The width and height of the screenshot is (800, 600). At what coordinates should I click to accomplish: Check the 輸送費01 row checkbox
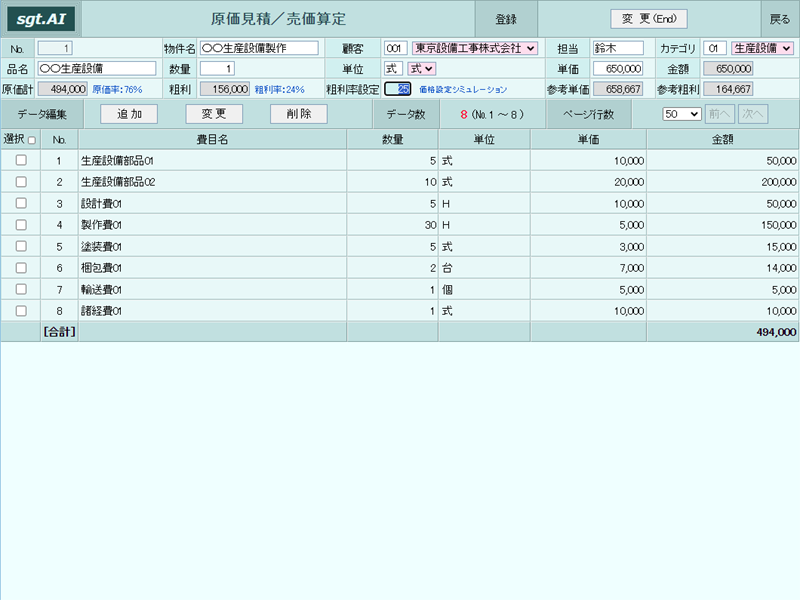tap(21, 289)
